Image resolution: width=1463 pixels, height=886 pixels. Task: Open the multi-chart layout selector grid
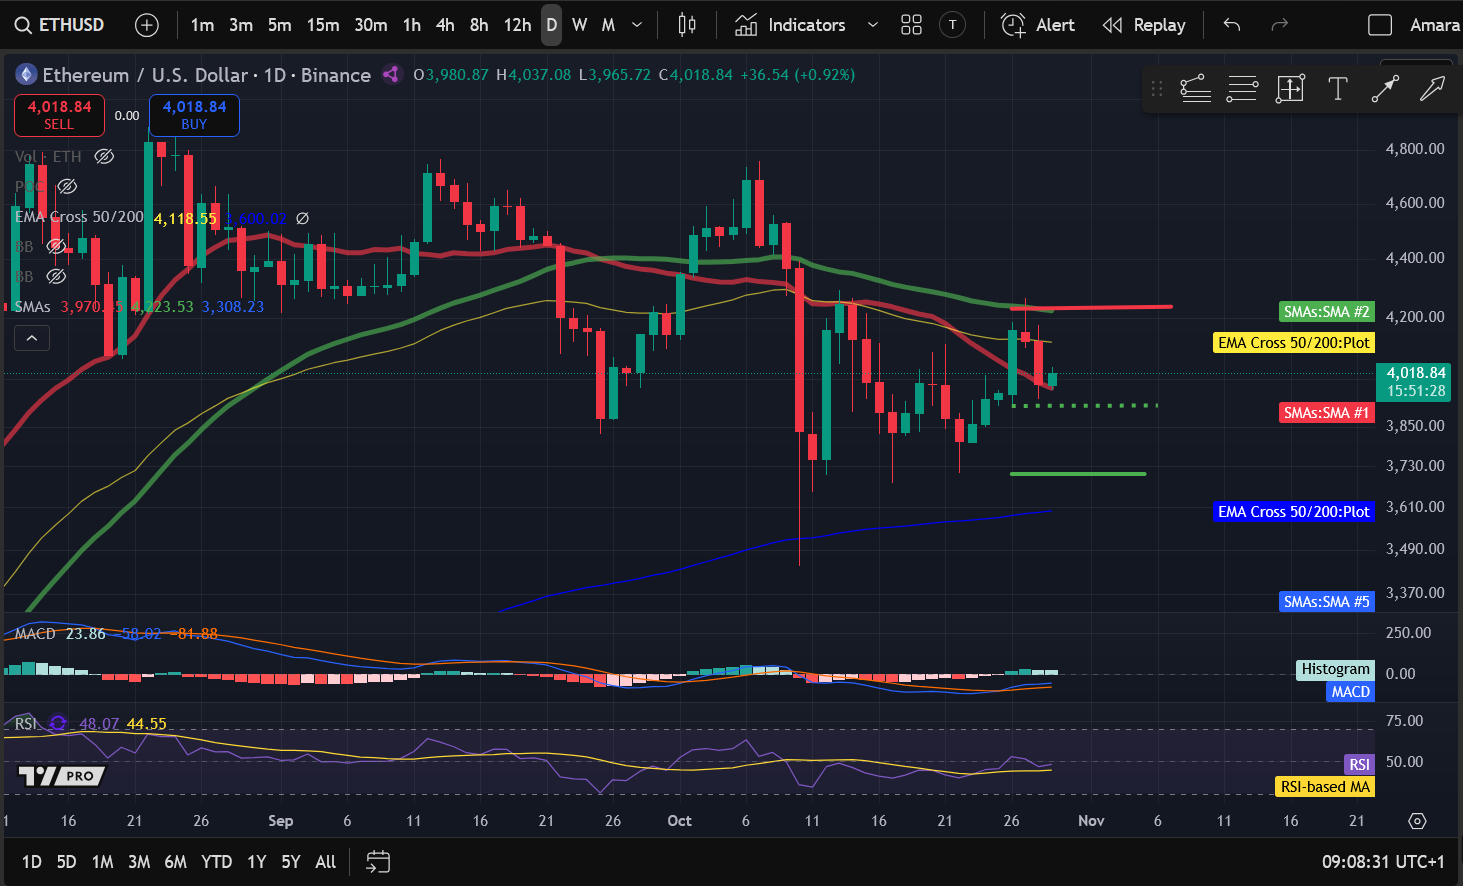910,25
